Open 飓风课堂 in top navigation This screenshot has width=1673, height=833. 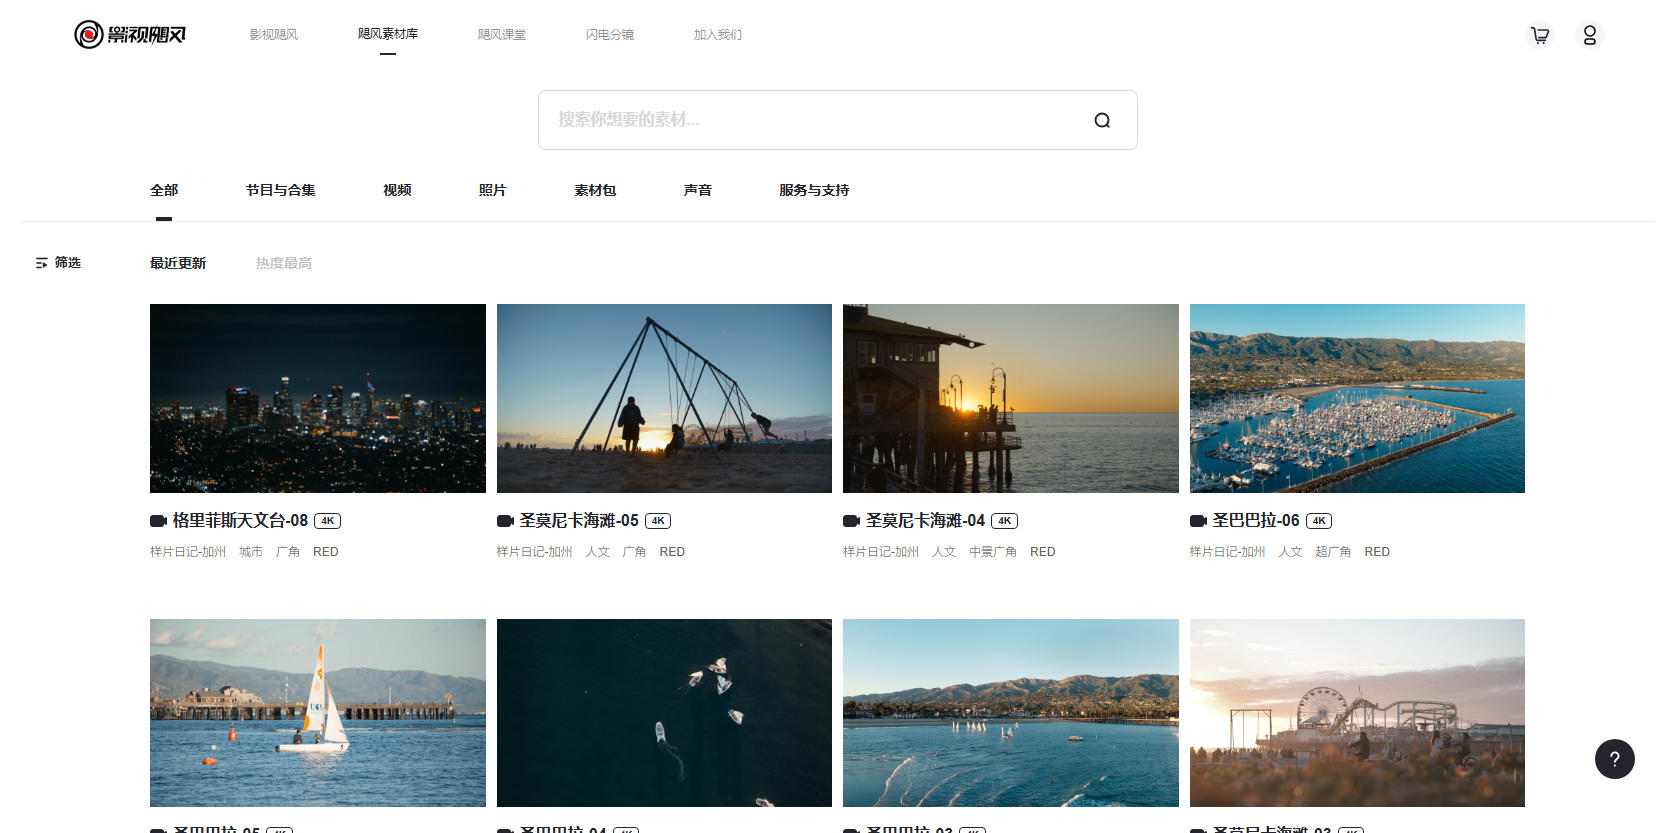[501, 35]
